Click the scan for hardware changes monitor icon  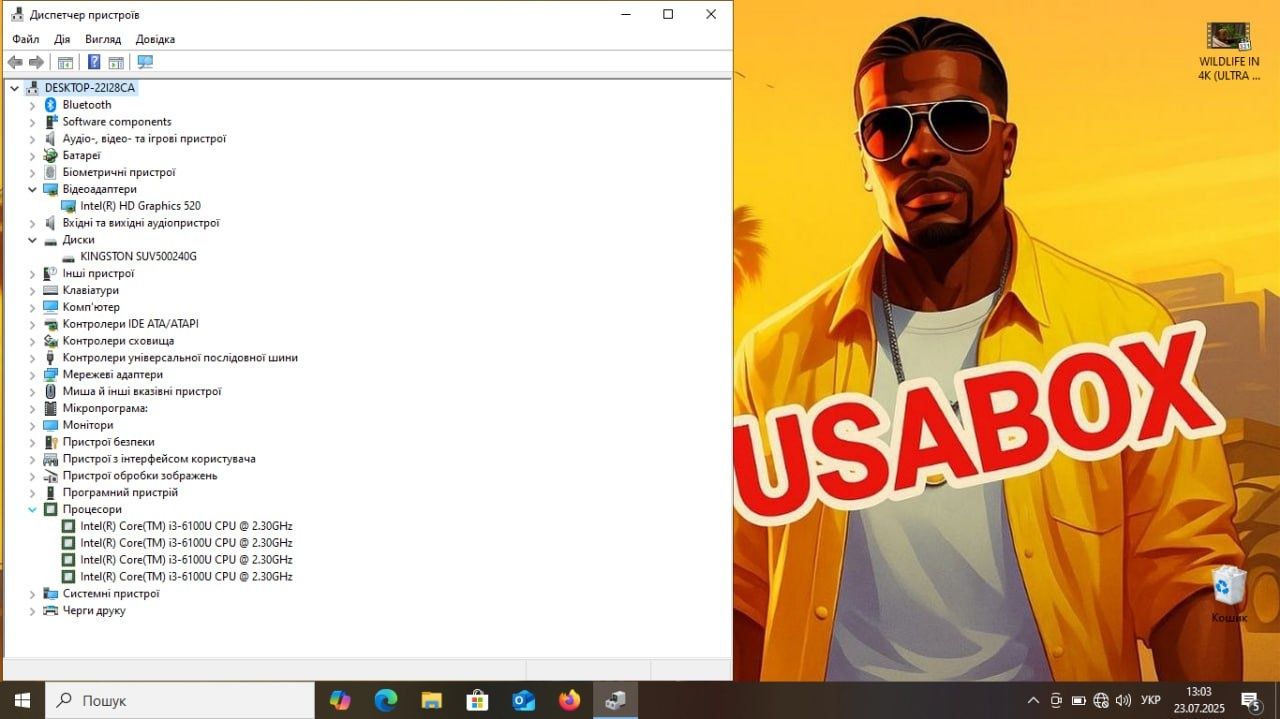click(x=145, y=62)
